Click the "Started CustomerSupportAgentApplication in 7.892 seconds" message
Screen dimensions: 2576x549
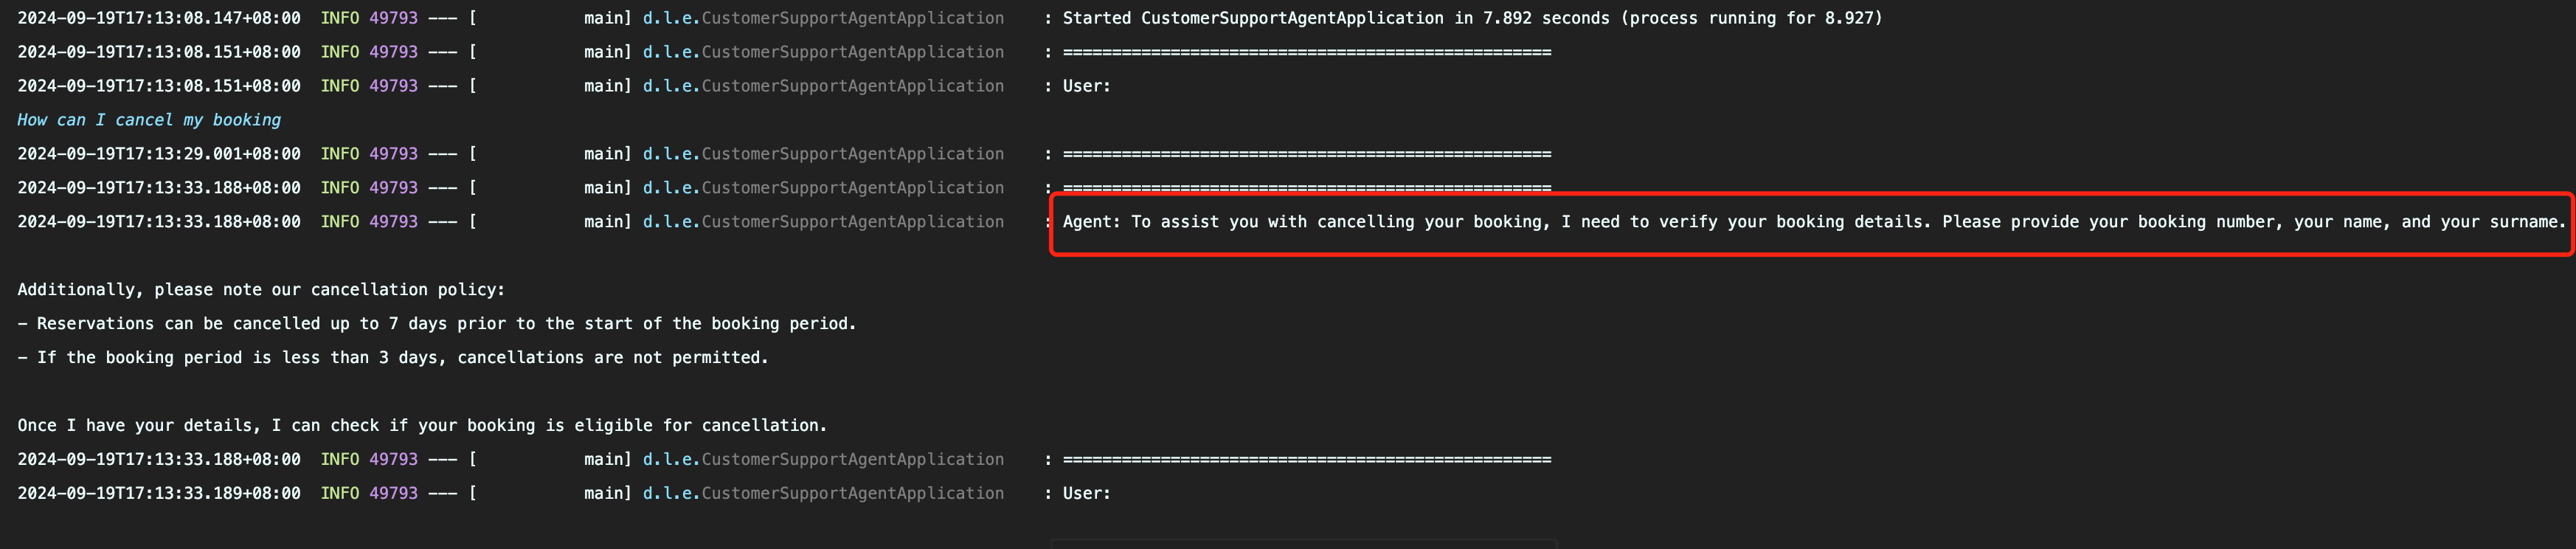tap(1471, 18)
